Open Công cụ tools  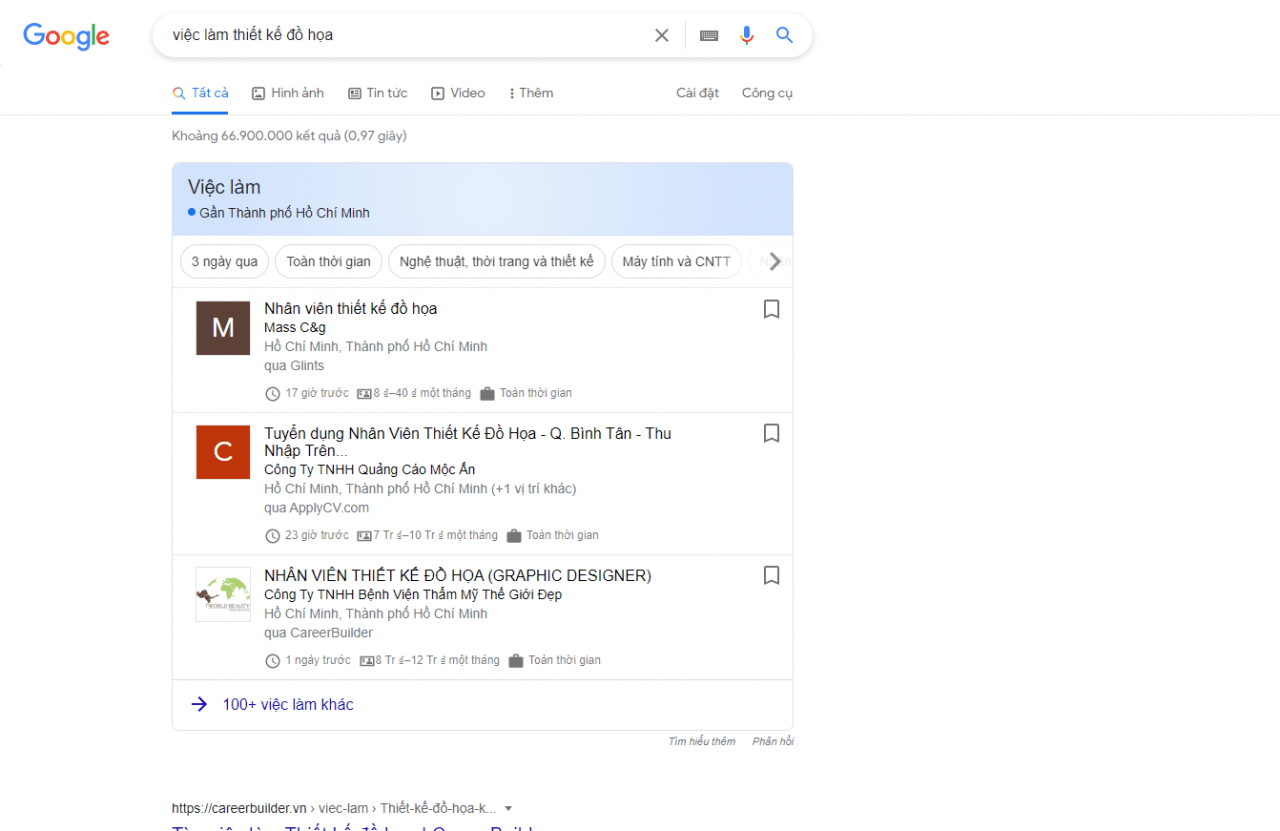767,93
